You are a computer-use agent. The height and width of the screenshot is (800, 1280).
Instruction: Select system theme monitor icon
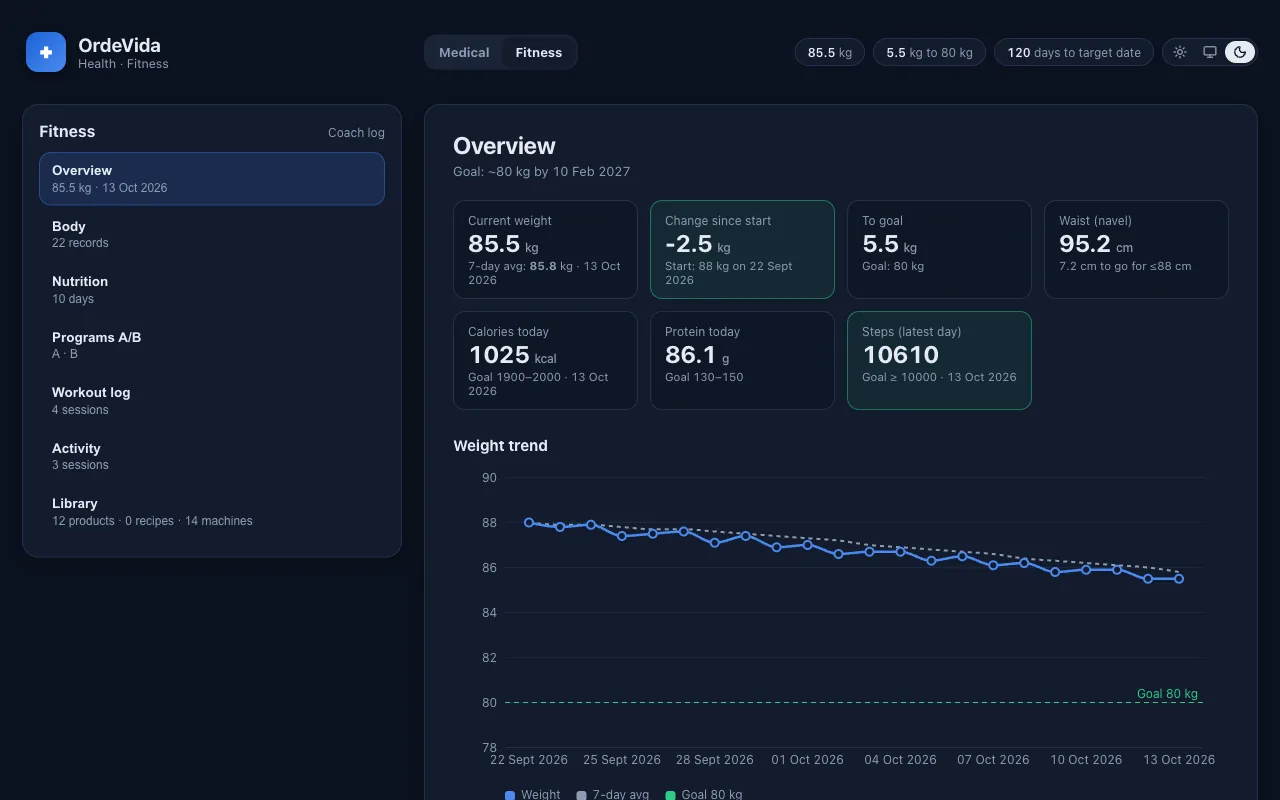tap(1210, 52)
